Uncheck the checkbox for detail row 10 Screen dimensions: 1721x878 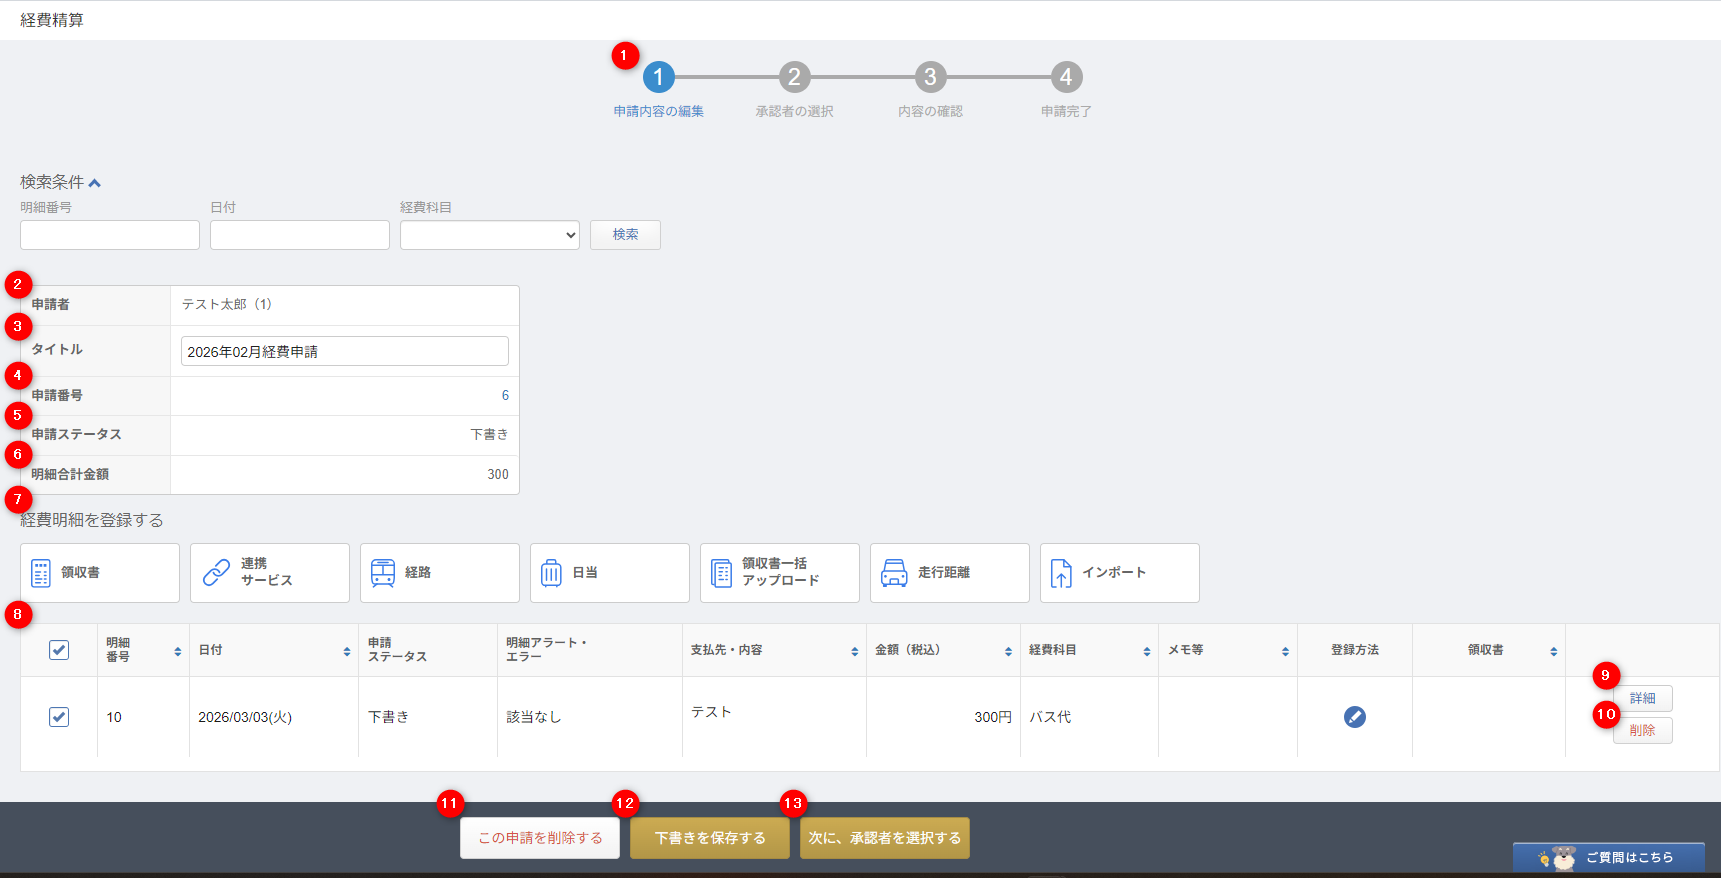pyautogui.click(x=59, y=717)
